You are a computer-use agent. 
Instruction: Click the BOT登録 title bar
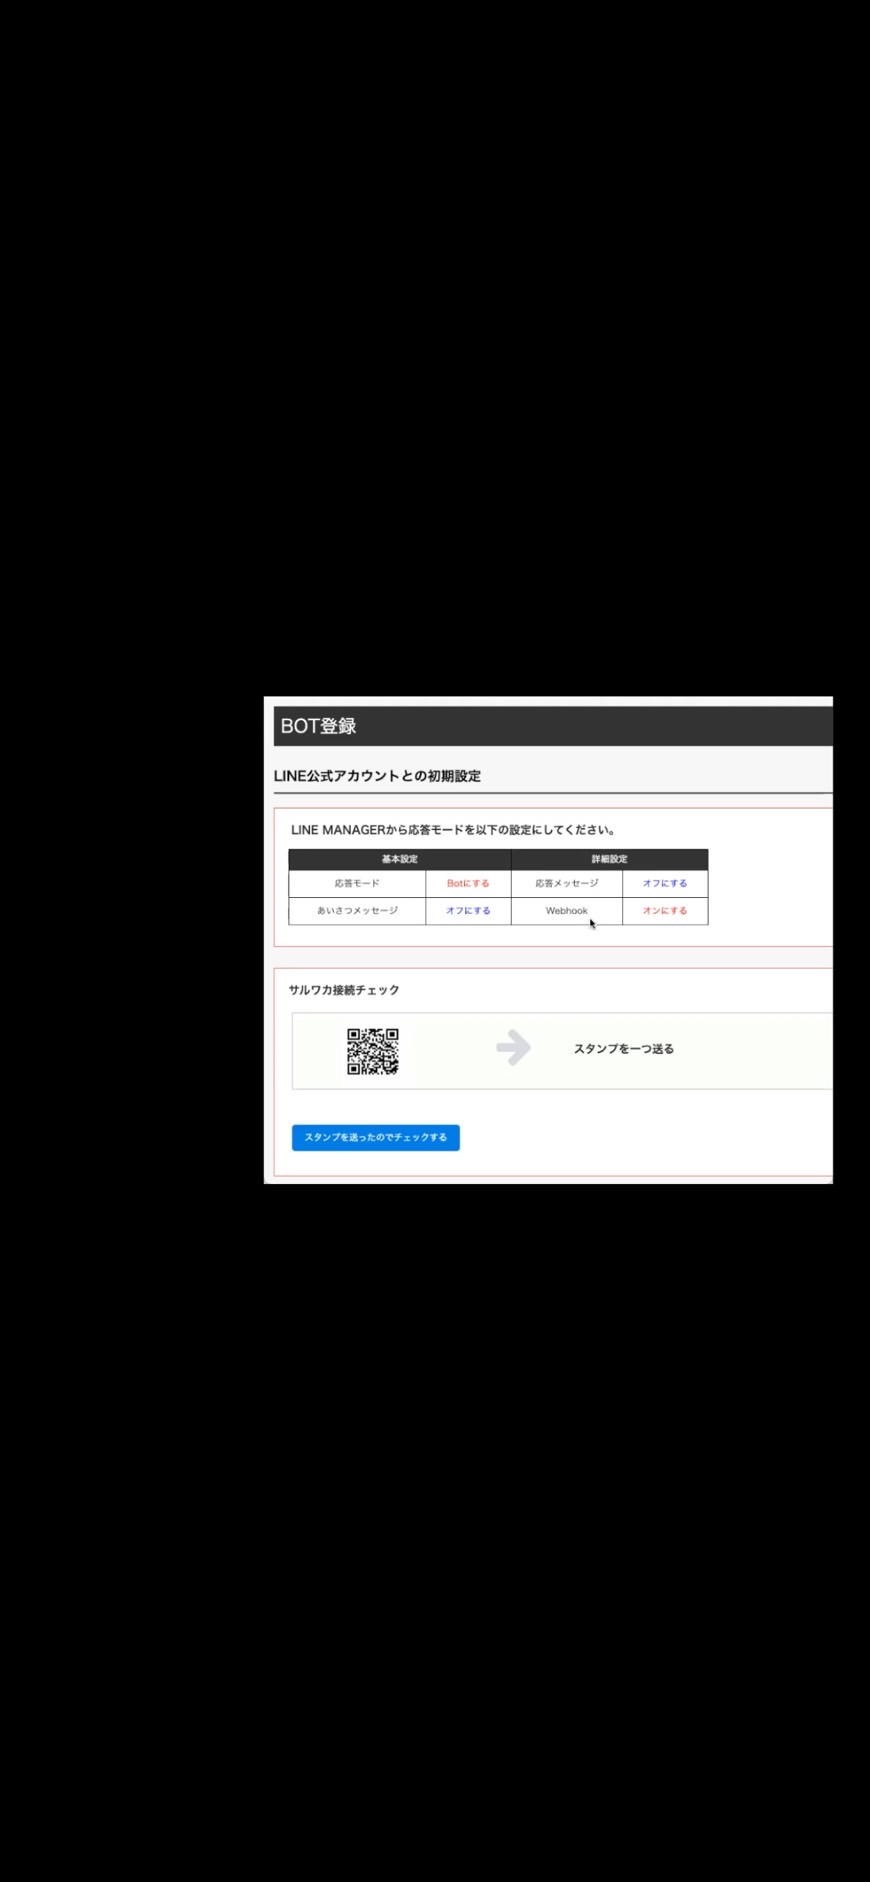tap(553, 726)
